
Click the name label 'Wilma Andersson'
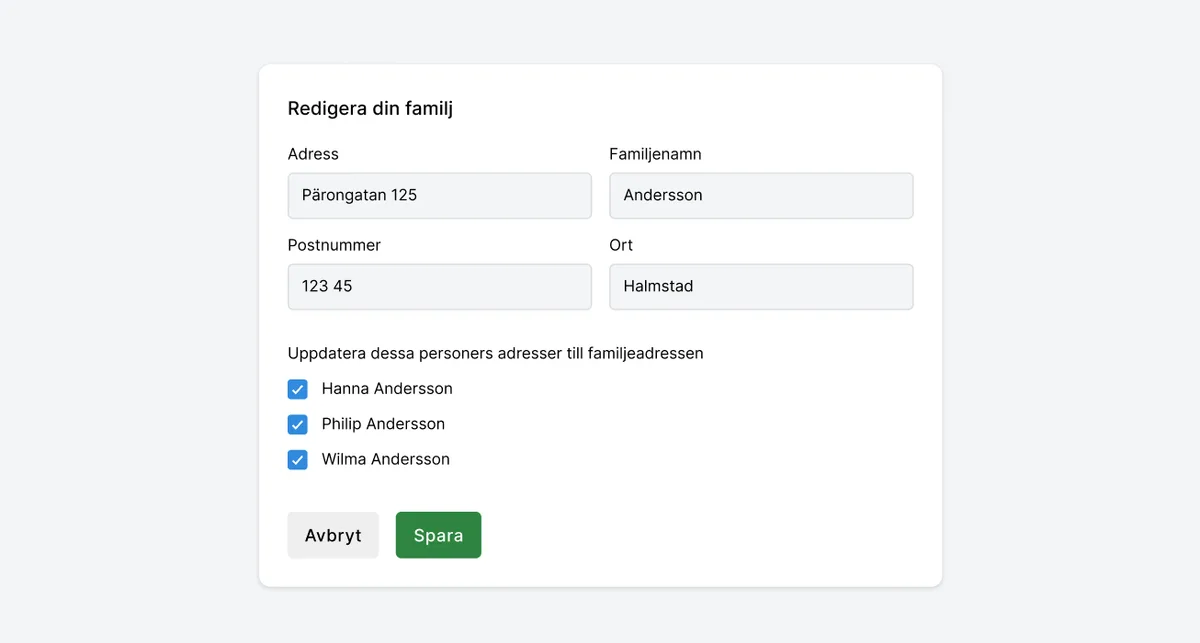click(x=386, y=459)
